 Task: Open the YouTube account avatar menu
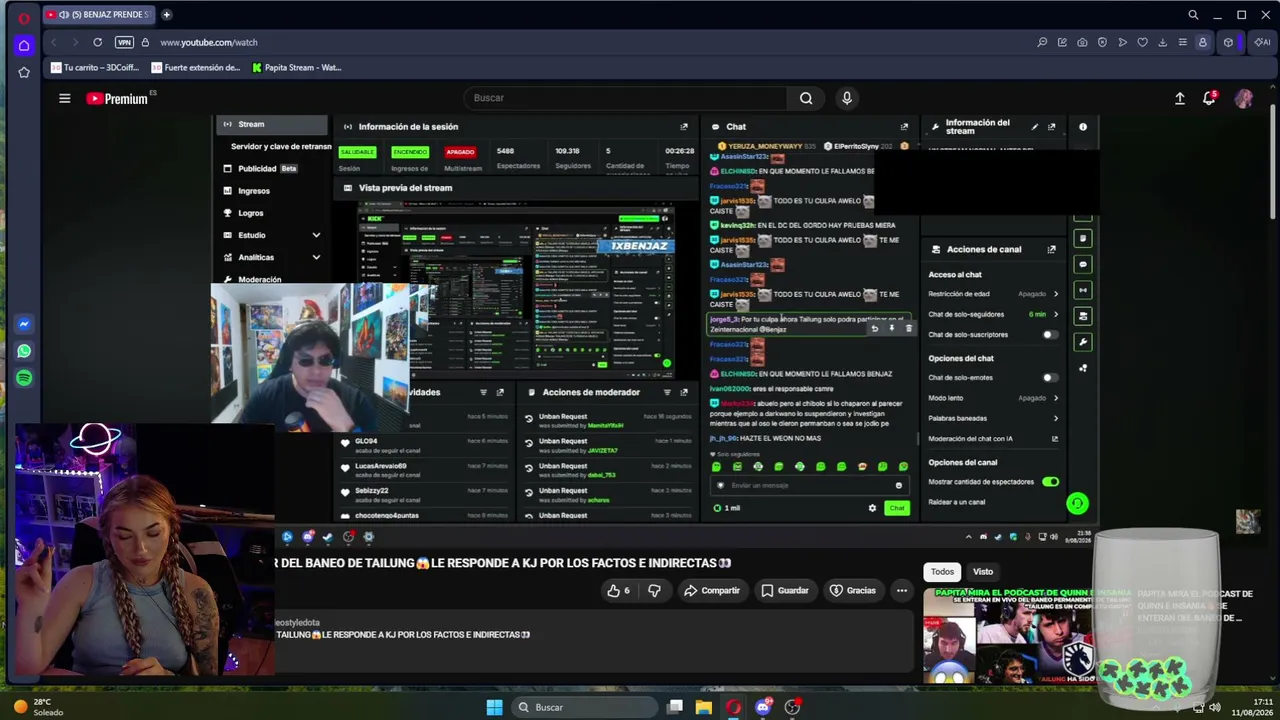click(1244, 98)
